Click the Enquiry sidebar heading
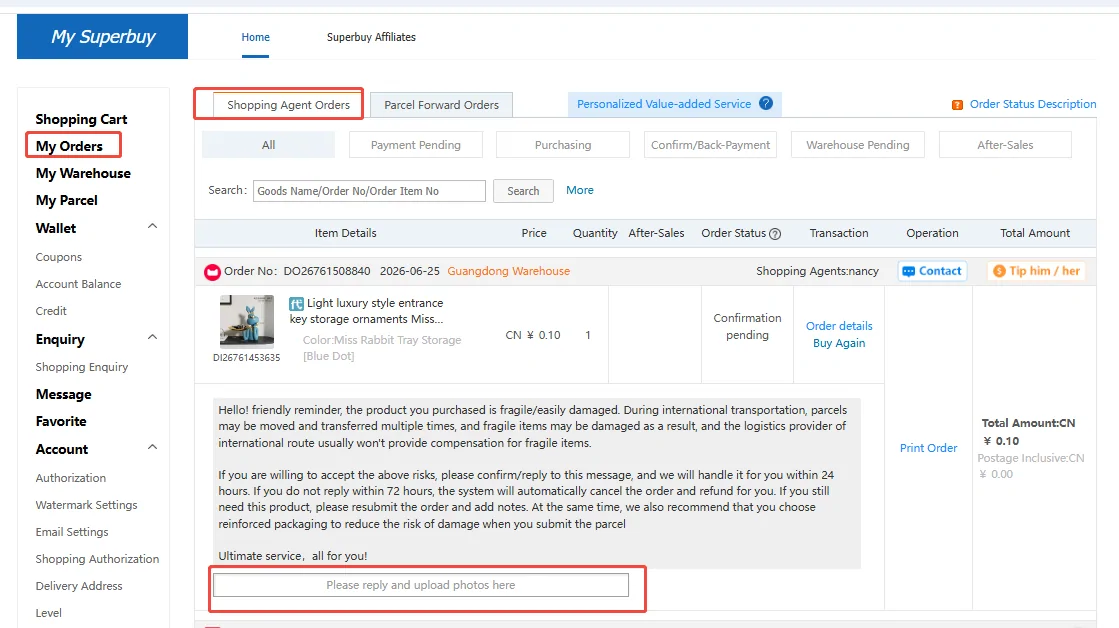This screenshot has width=1119, height=628. tap(60, 340)
